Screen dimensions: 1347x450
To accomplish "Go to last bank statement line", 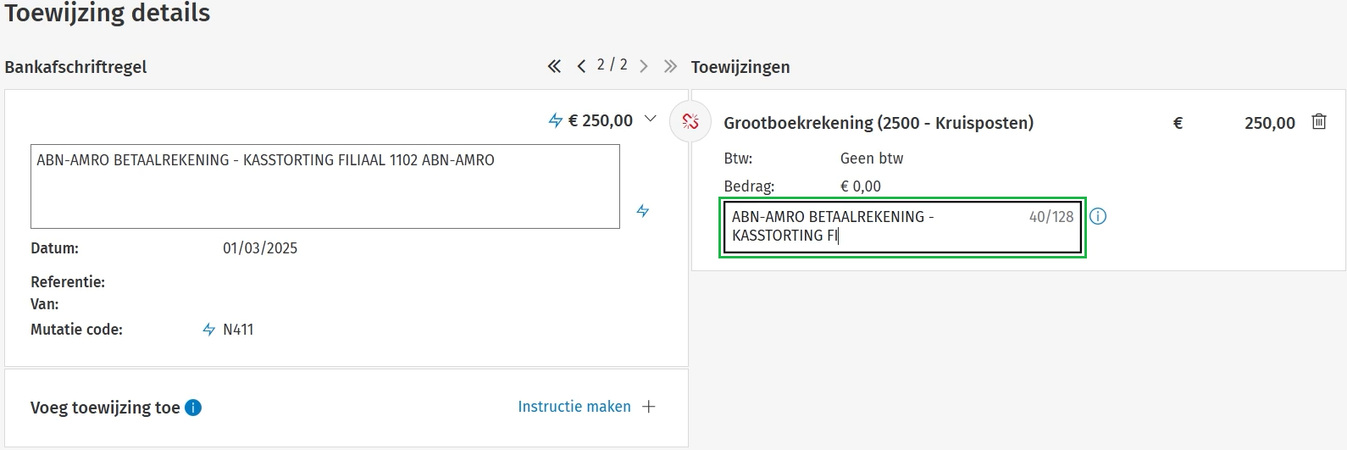I will 670,66.
